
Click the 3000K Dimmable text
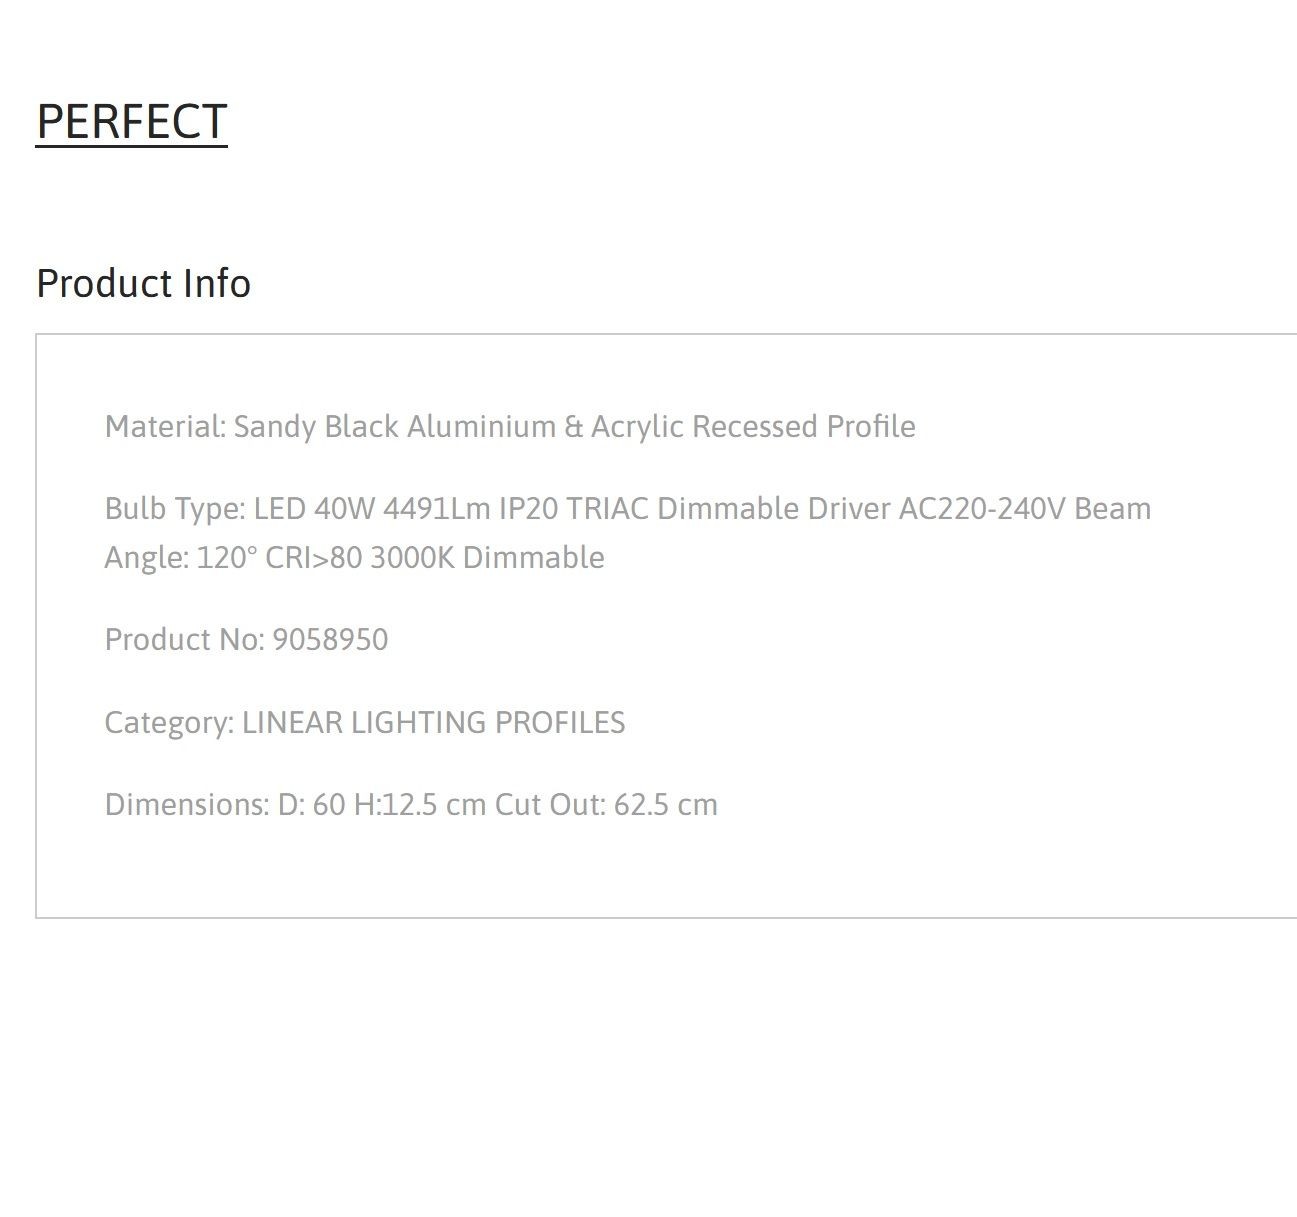[487, 557]
